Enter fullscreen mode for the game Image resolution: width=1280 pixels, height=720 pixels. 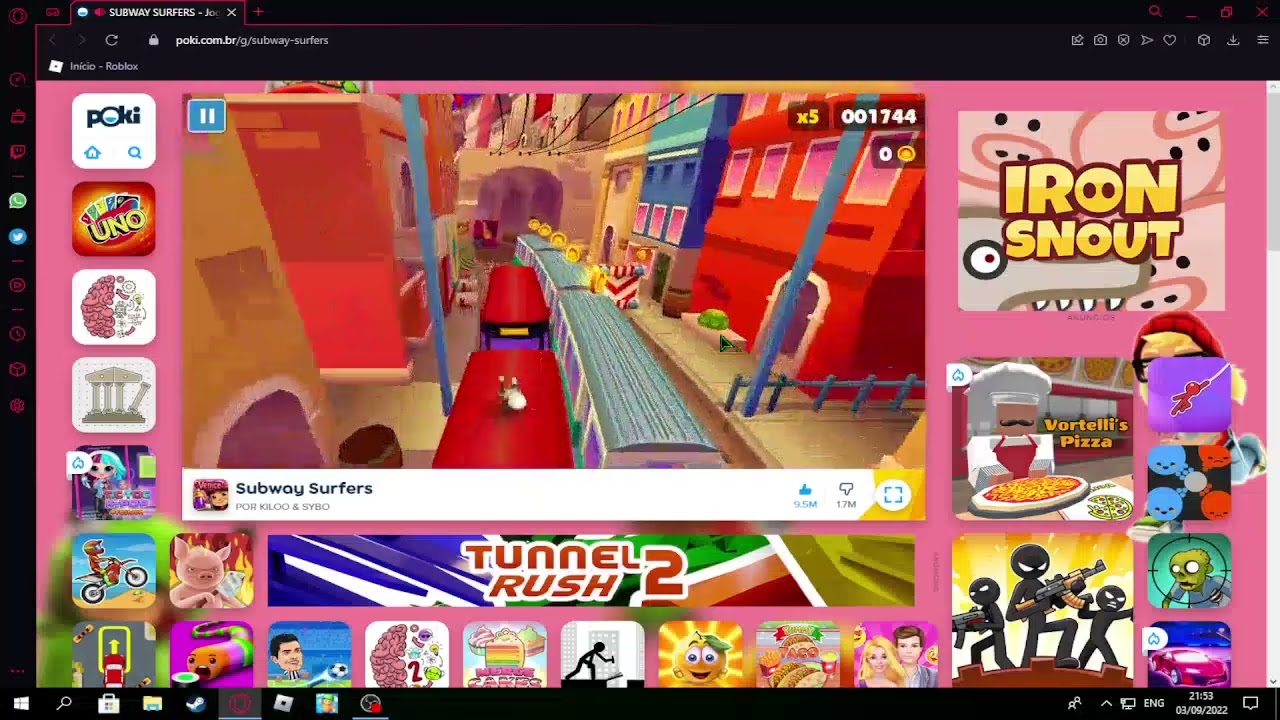point(893,495)
